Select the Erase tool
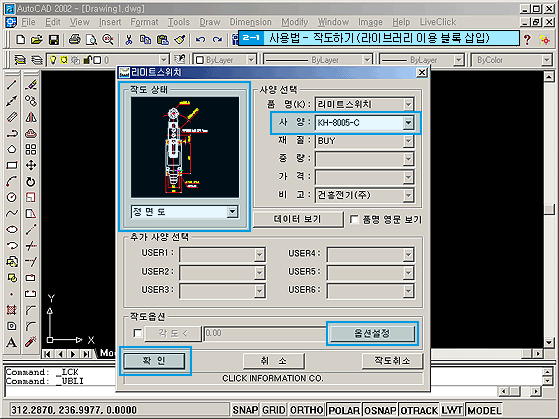559x419 pixels. click(31, 85)
